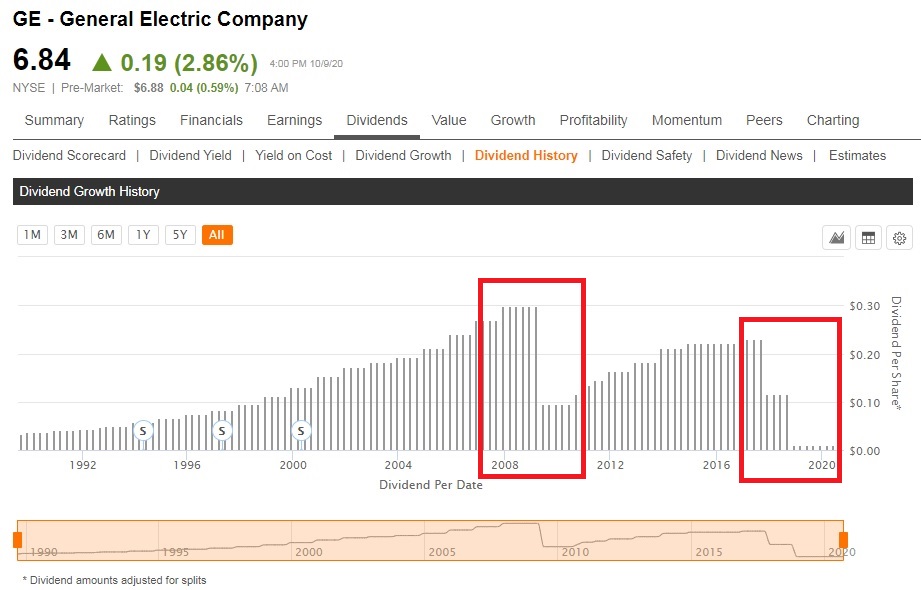The image size is (921, 590).
Task: Open the Ratings tab
Action: pos(132,120)
